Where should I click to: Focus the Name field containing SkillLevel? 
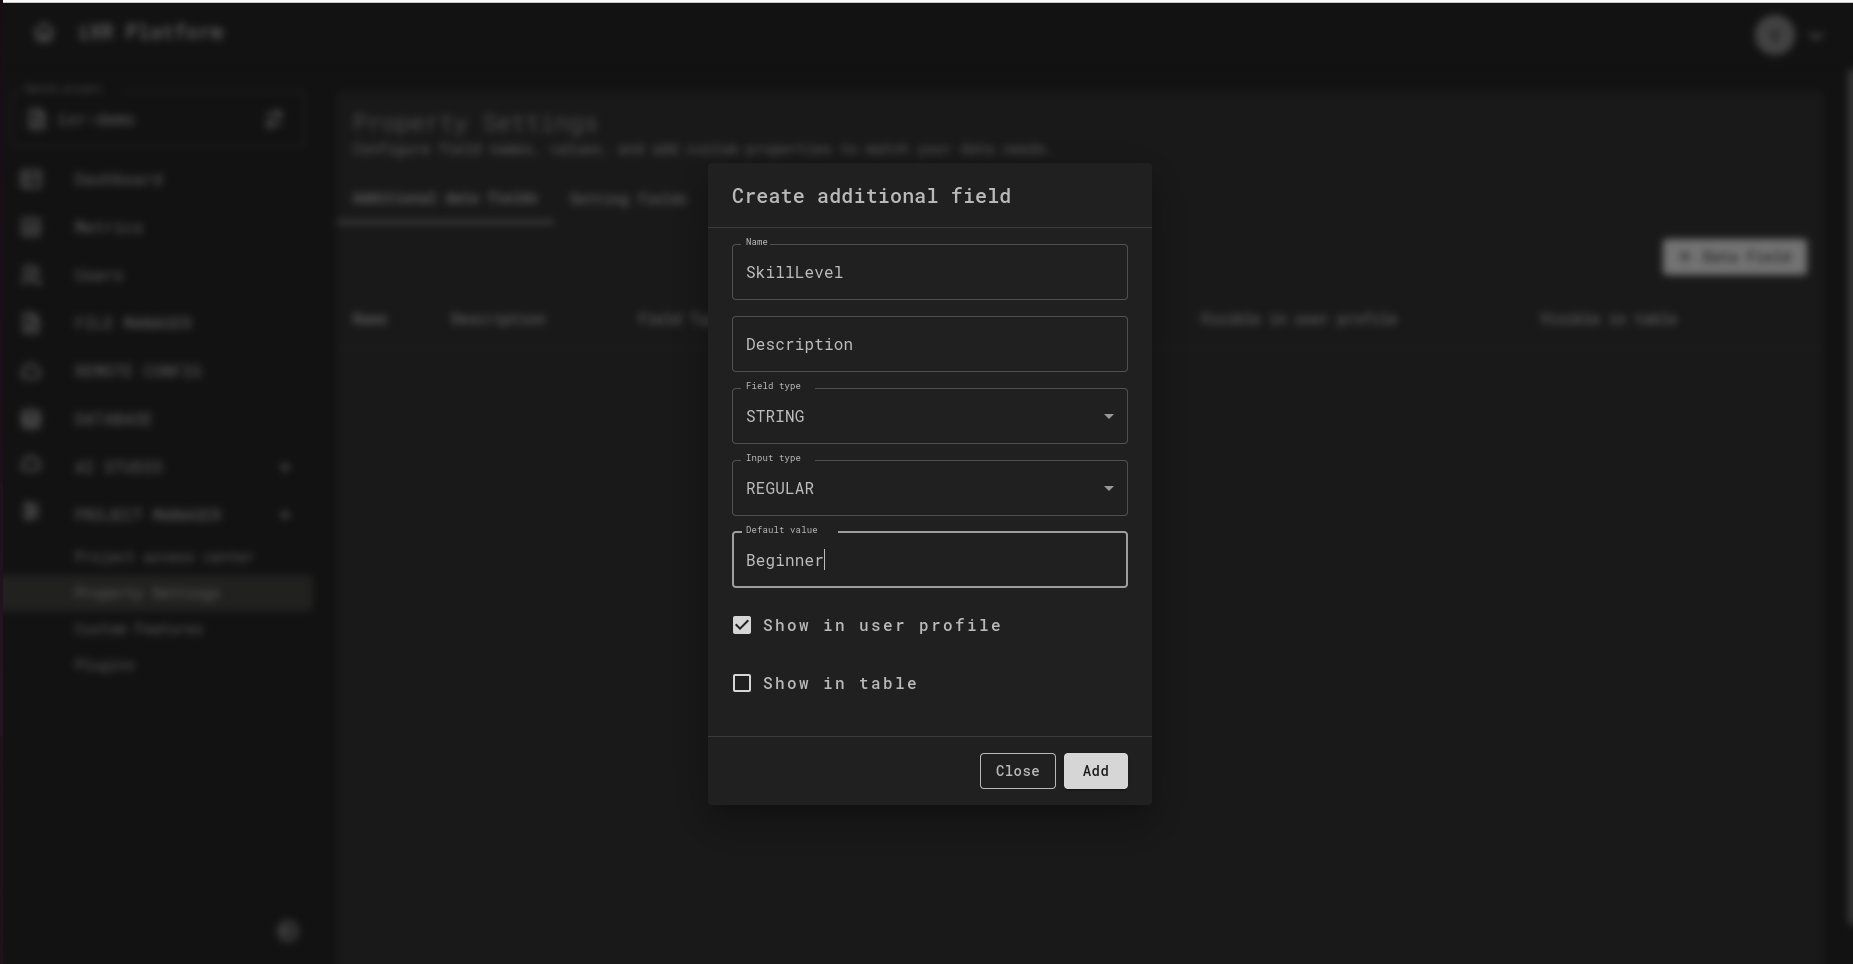[929, 272]
